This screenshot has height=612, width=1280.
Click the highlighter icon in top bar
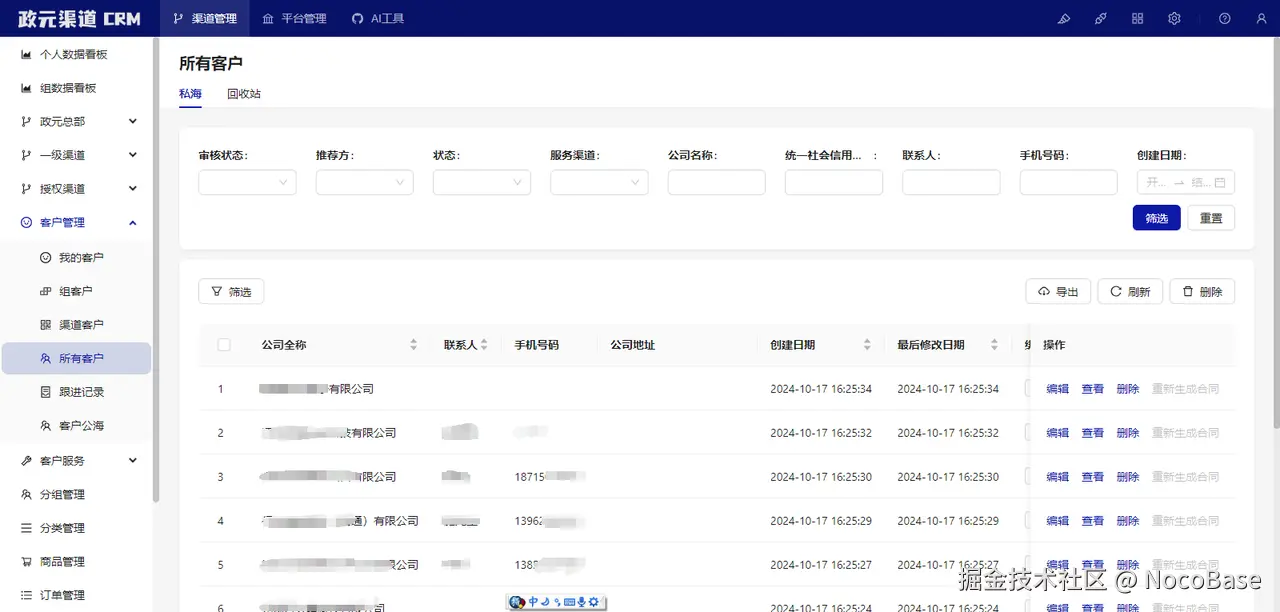(1064, 18)
